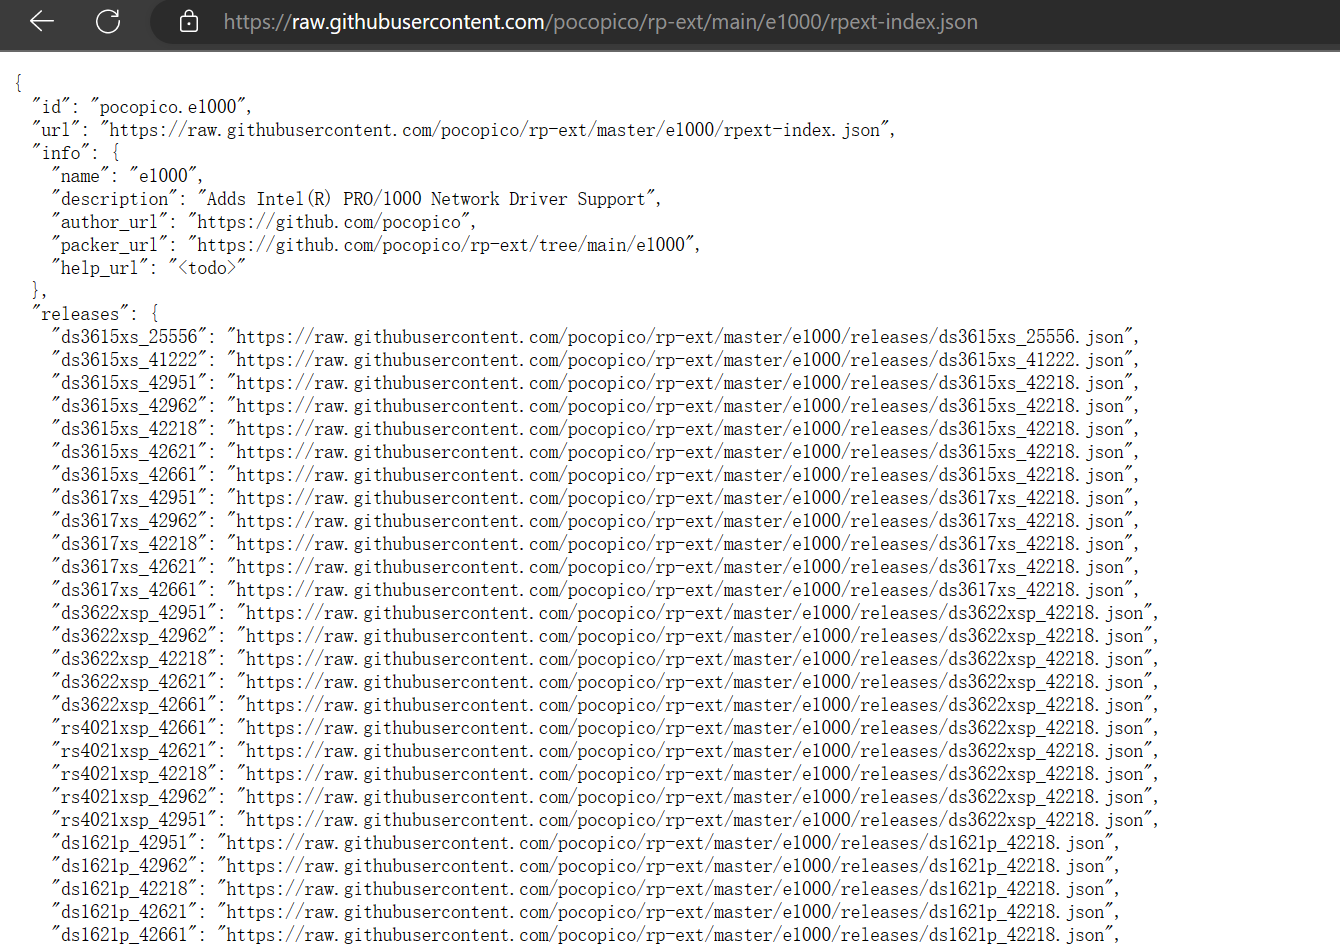Click the ds3615xs_42621 release entry
Screen dimensions: 1340x947
click(x=595, y=452)
